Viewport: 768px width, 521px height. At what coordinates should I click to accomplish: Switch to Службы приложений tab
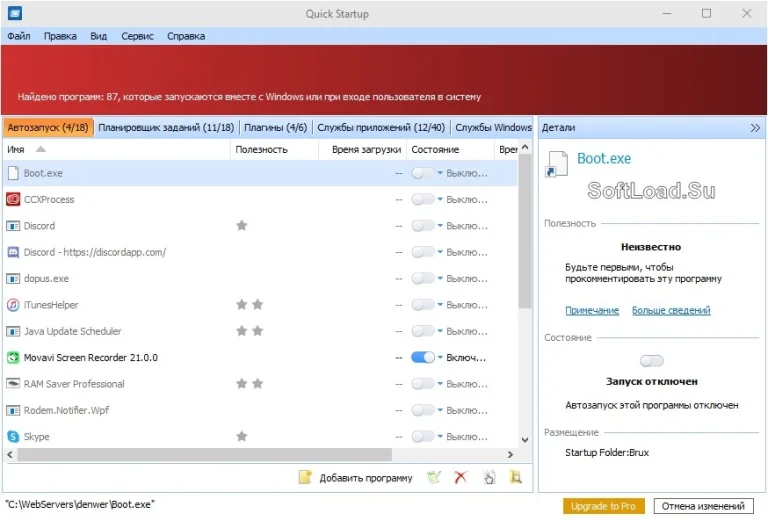click(x=381, y=127)
